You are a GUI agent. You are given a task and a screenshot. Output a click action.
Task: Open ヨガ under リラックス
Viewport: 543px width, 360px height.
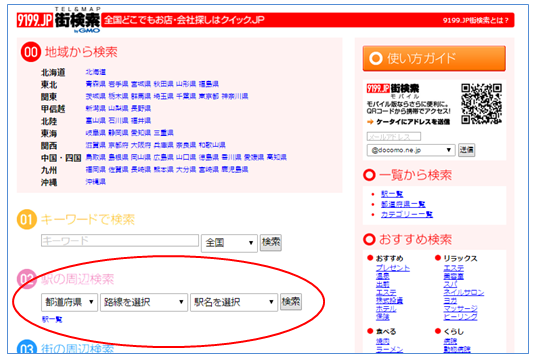(450, 300)
